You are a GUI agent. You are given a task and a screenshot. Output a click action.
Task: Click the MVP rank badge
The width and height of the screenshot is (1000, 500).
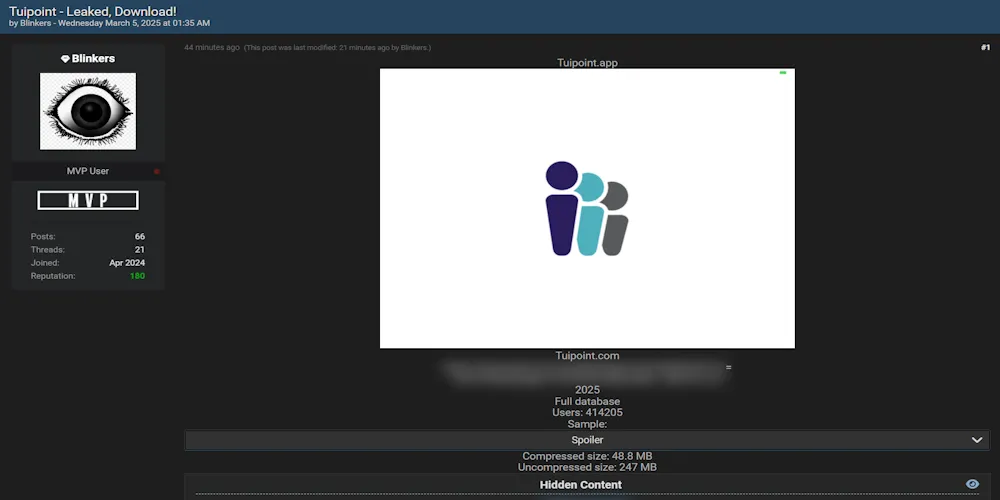tap(88, 200)
